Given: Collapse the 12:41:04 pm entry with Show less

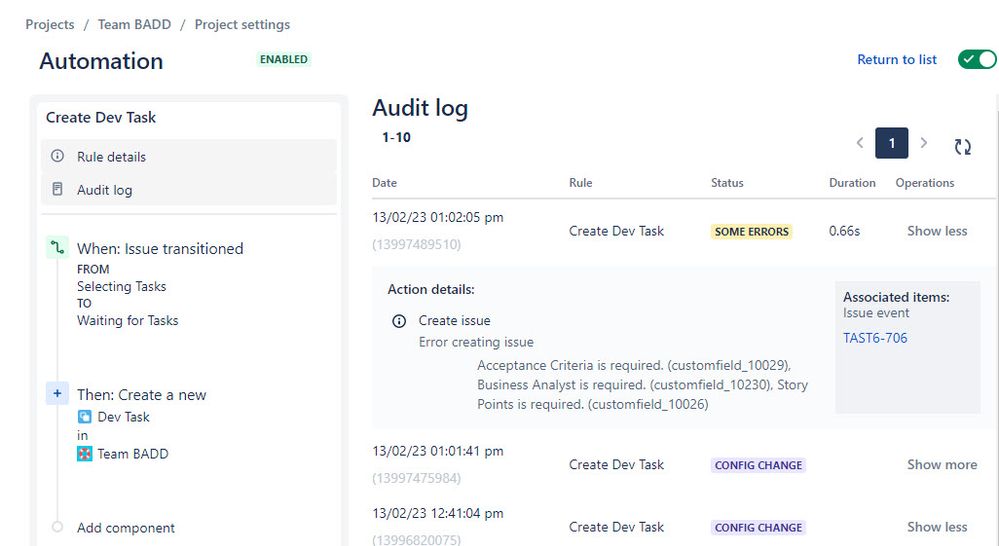Looking at the screenshot, I should point(937,527).
